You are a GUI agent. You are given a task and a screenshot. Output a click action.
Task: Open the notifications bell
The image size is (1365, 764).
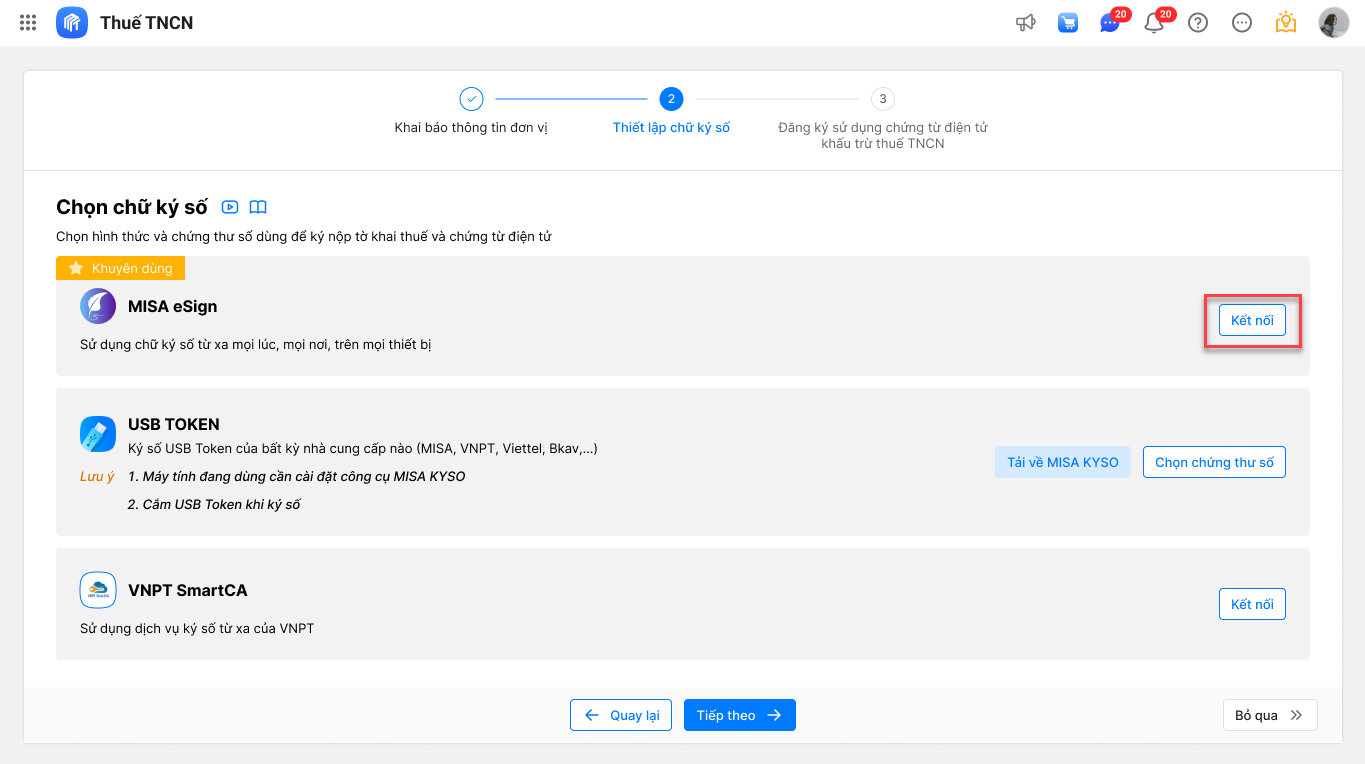(1154, 22)
